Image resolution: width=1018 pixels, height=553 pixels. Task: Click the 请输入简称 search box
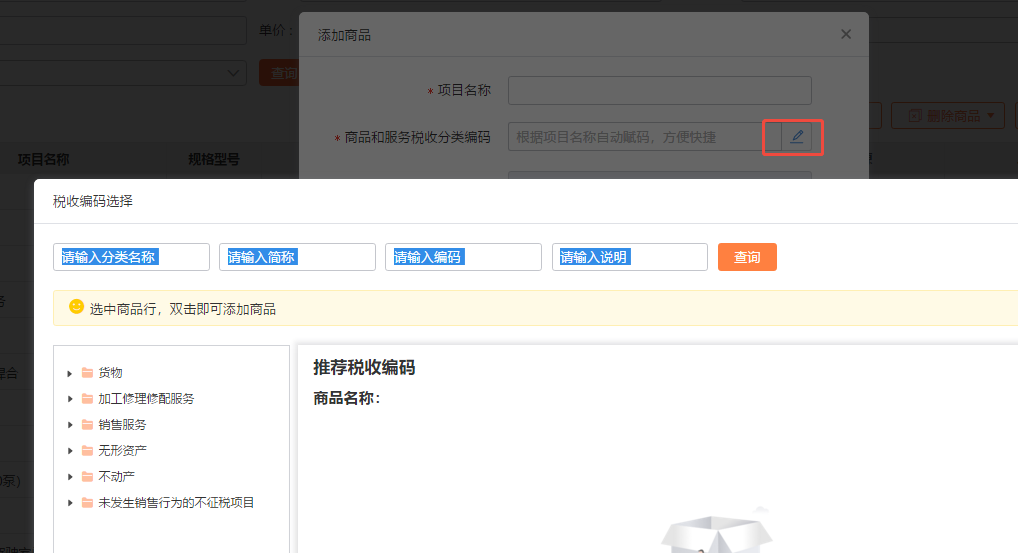pos(297,257)
